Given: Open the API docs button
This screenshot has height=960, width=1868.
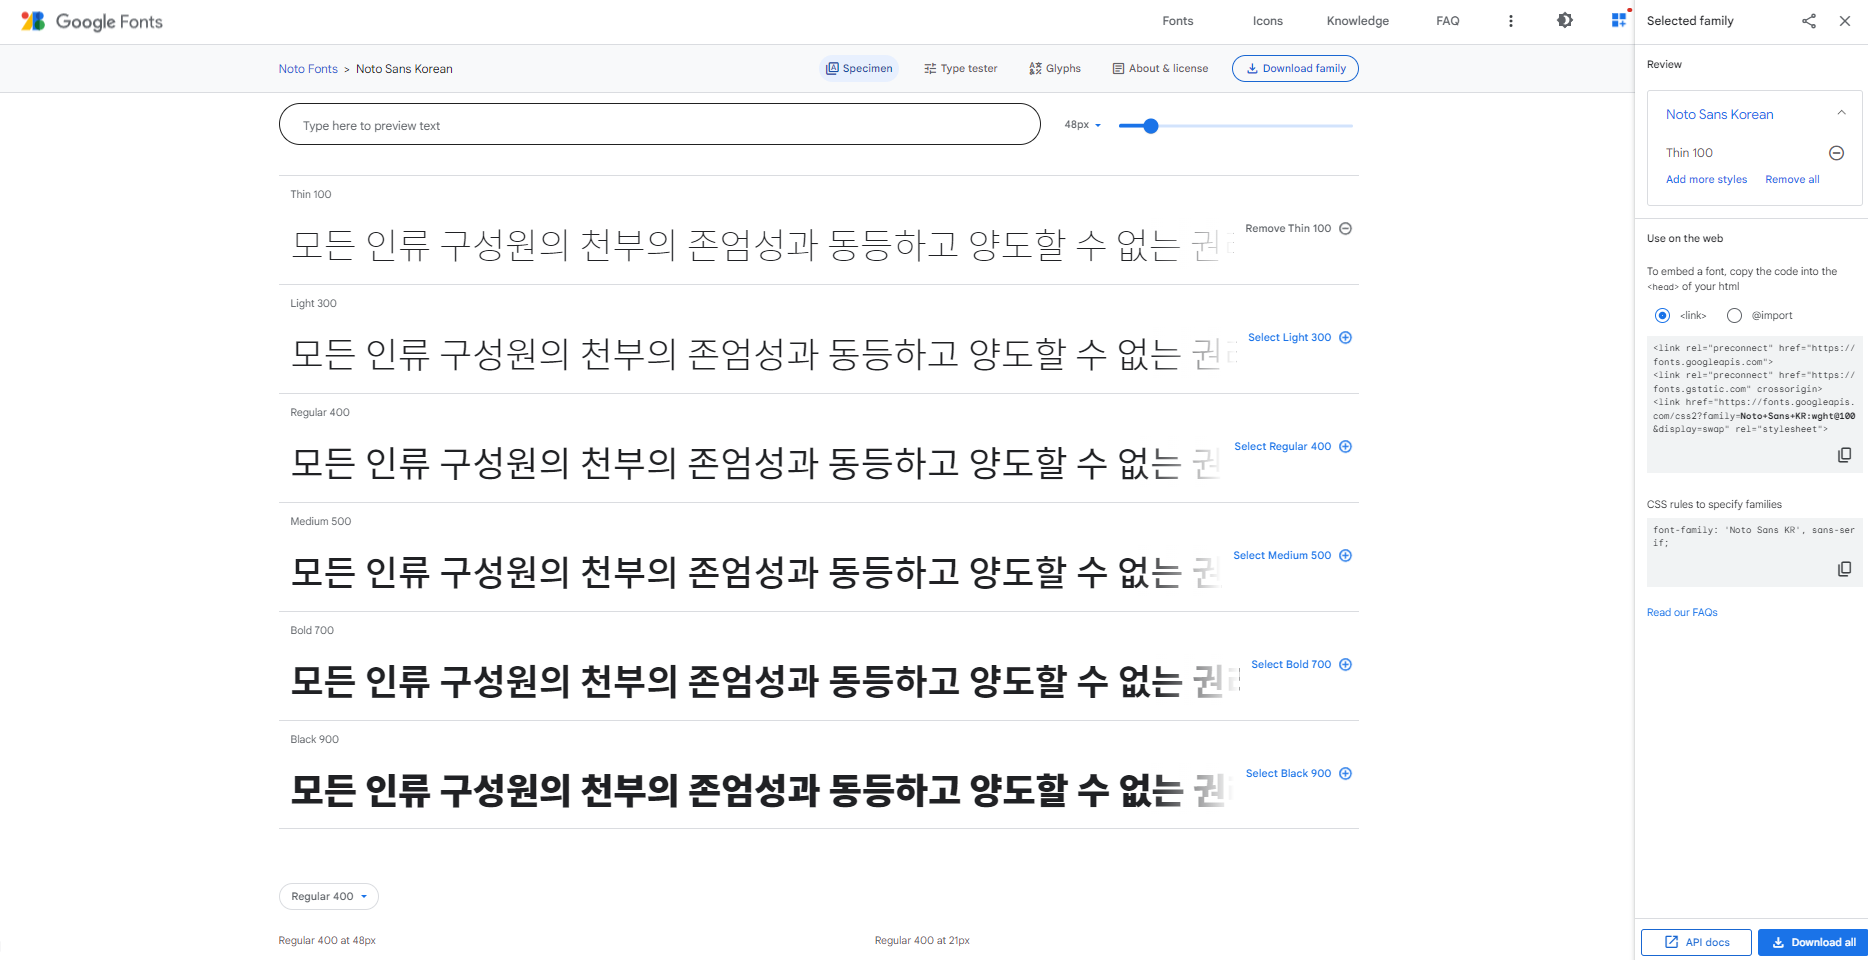Looking at the screenshot, I should [1696, 942].
